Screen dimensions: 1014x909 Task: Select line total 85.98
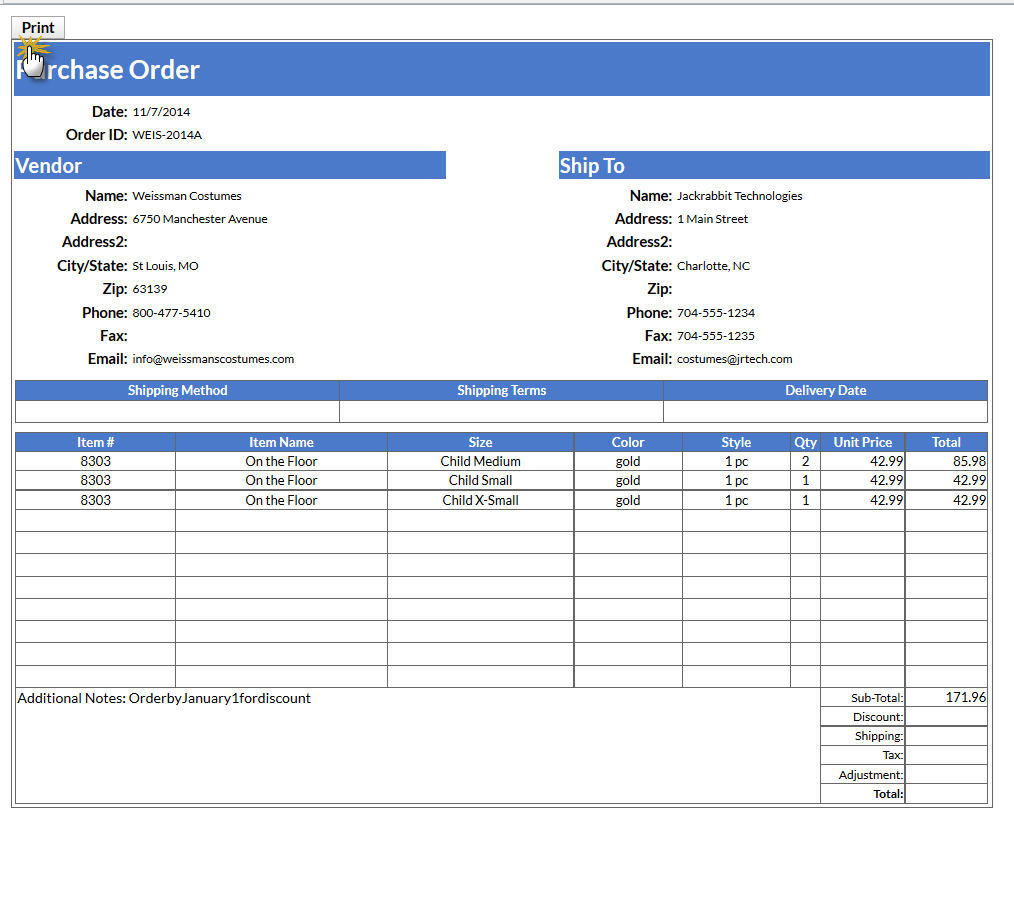[946, 462]
